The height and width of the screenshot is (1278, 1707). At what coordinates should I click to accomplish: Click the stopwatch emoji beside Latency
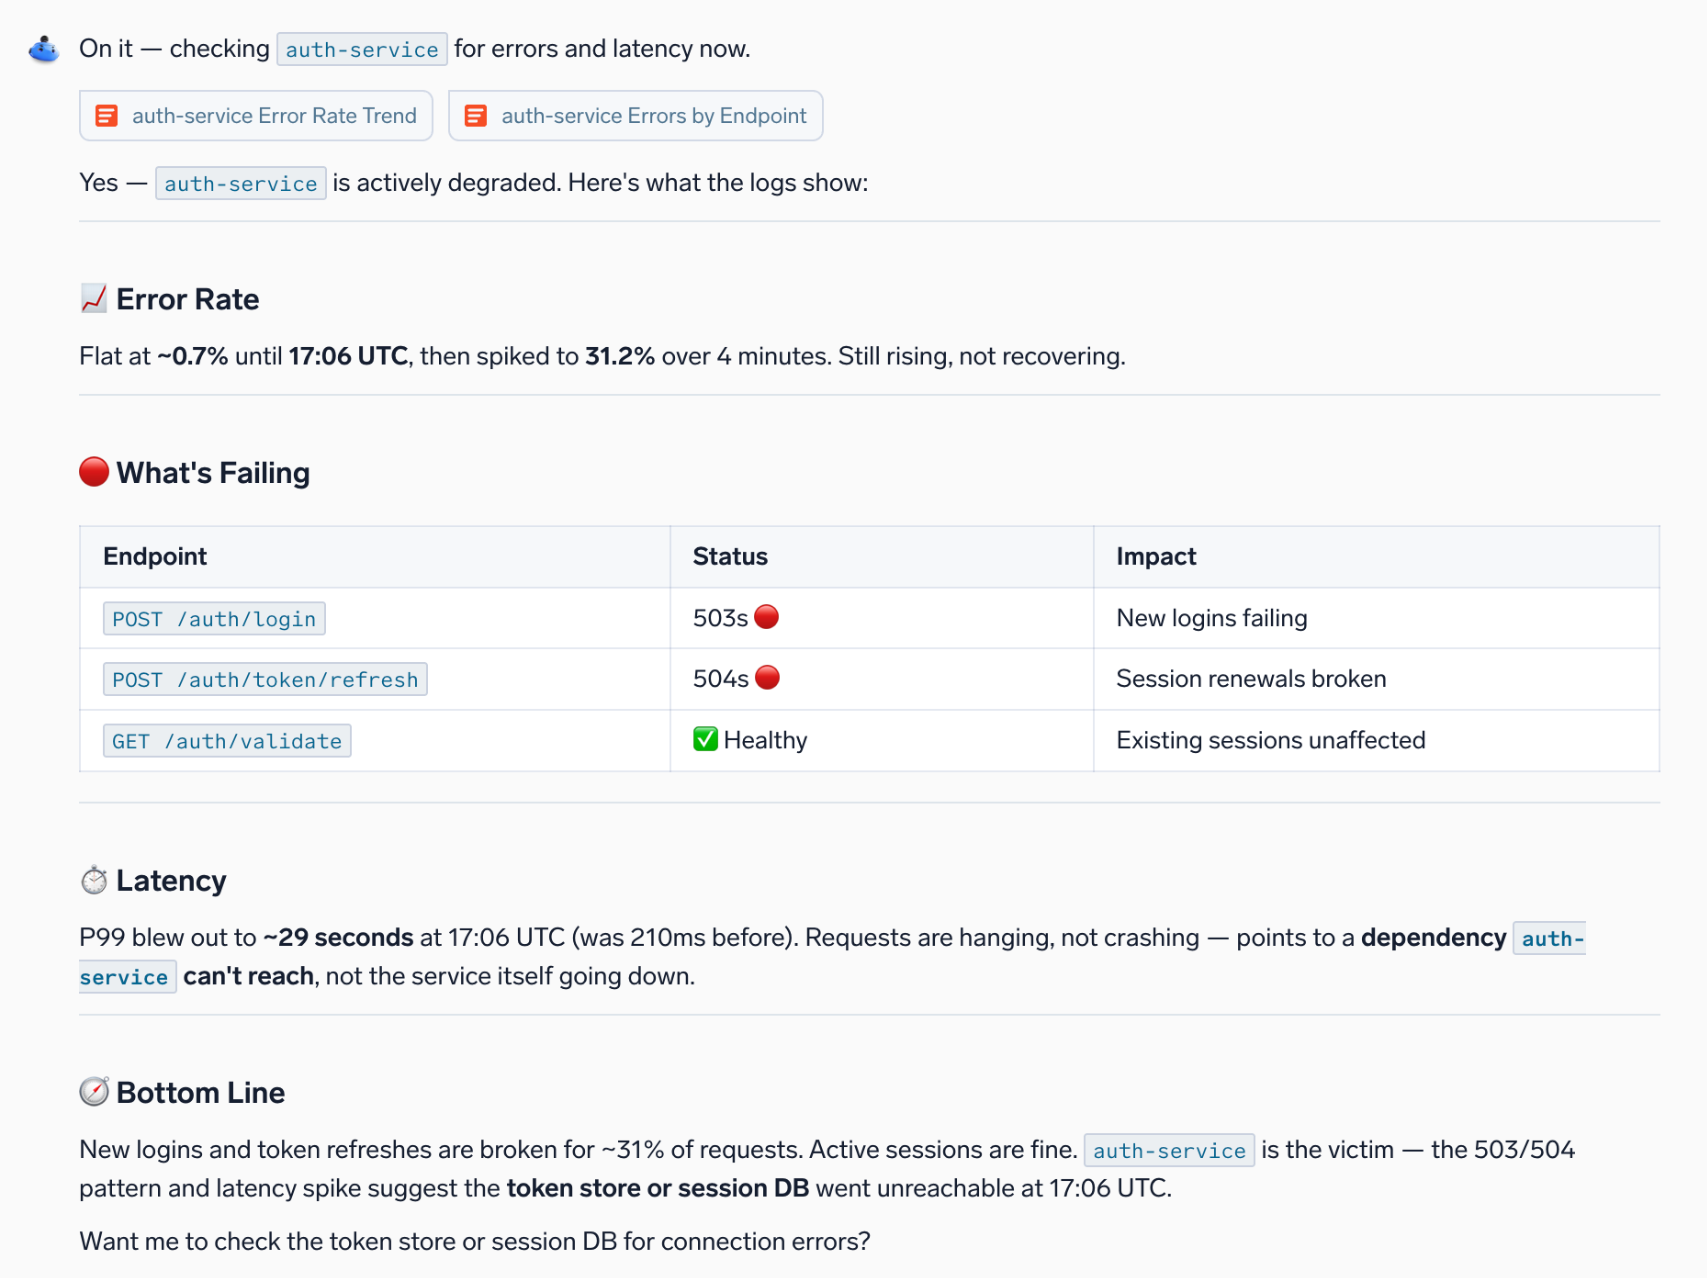(94, 880)
